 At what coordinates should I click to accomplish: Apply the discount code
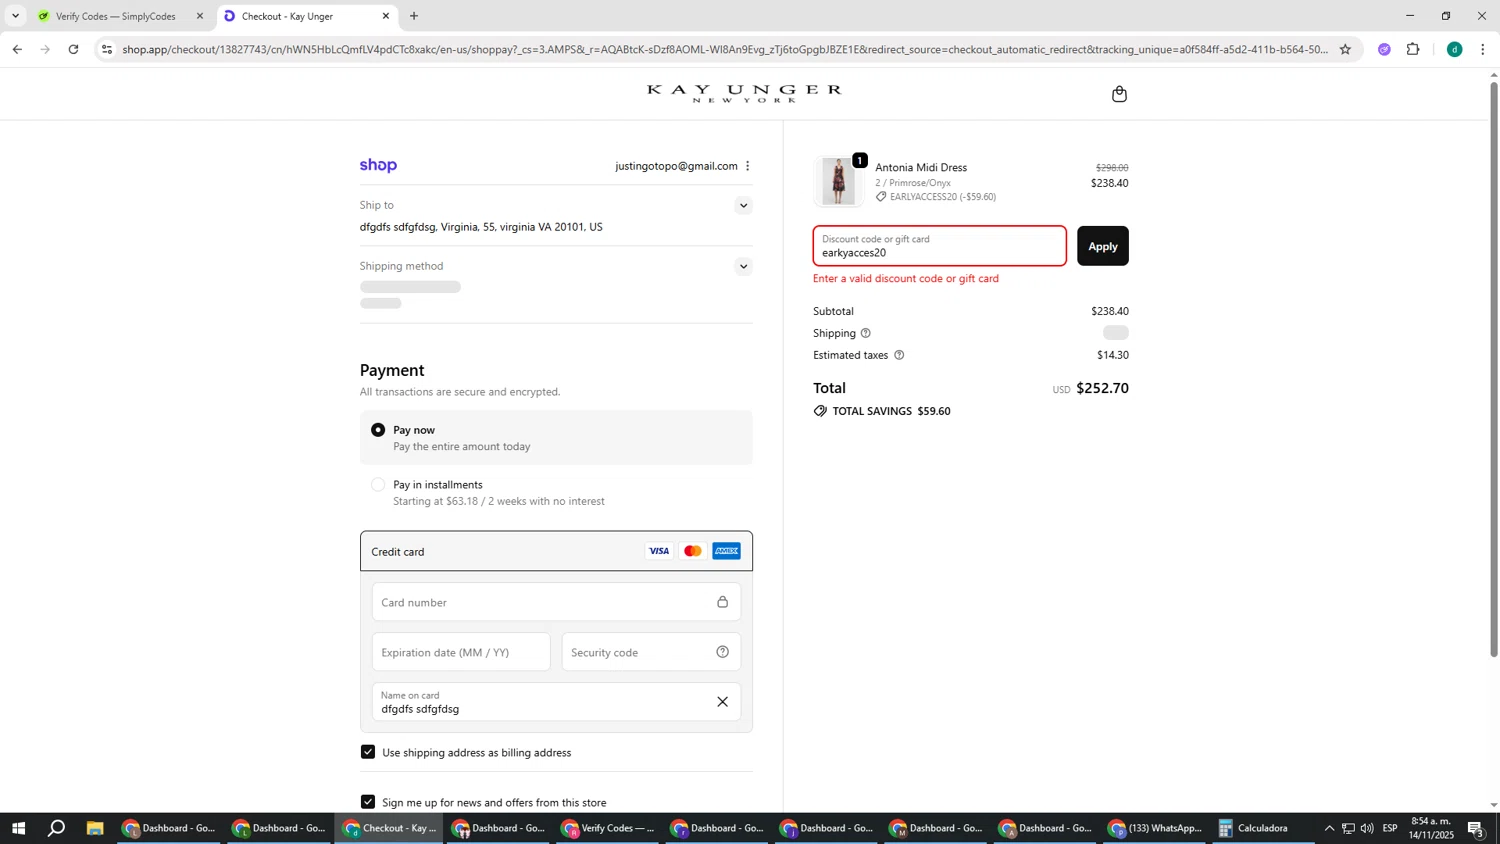(x=1103, y=246)
